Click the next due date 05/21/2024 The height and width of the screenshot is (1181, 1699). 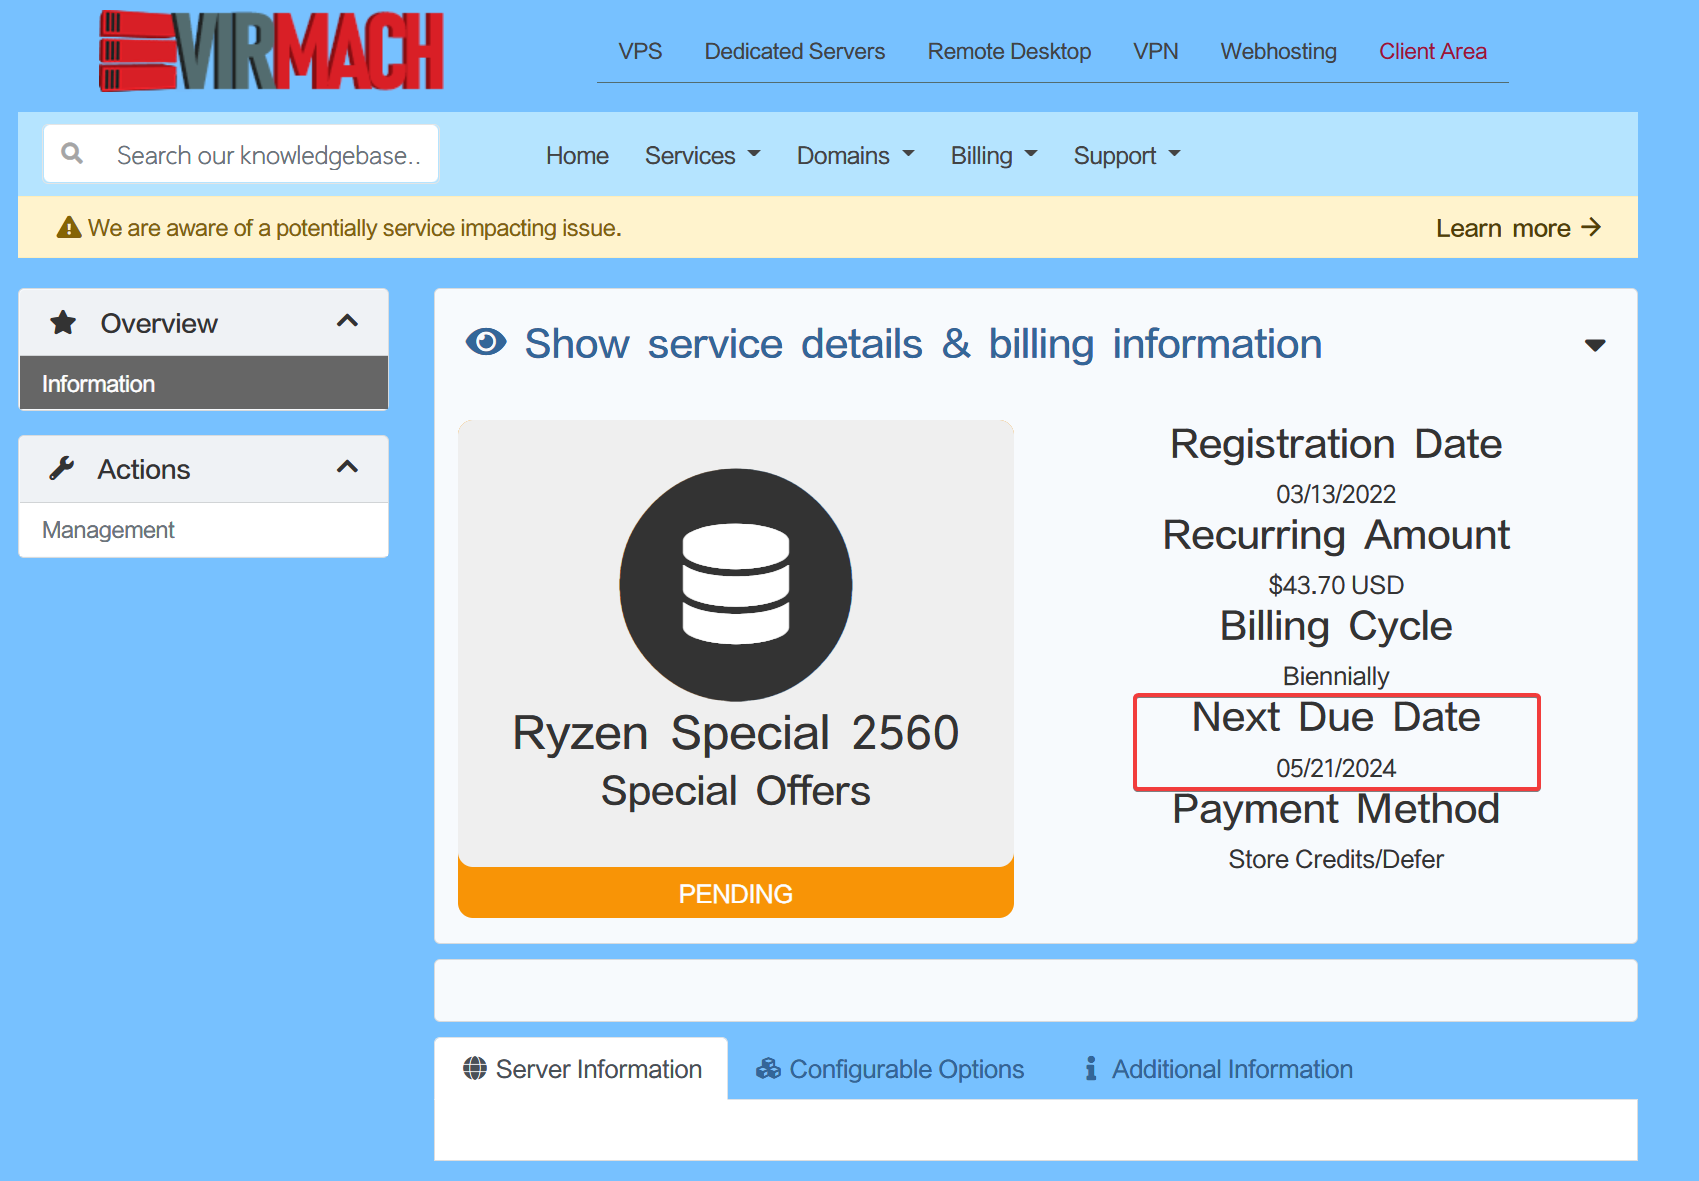click(x=1336, y=768)
